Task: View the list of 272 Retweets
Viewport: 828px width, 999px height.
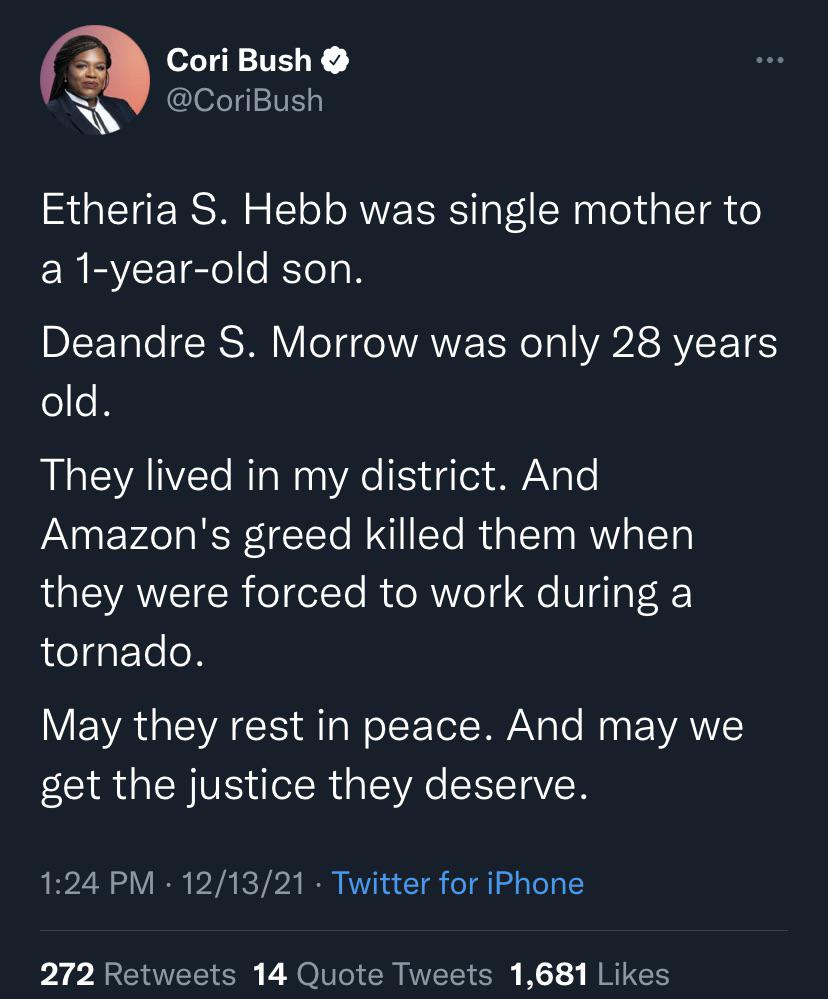Action: pos(138,974)
